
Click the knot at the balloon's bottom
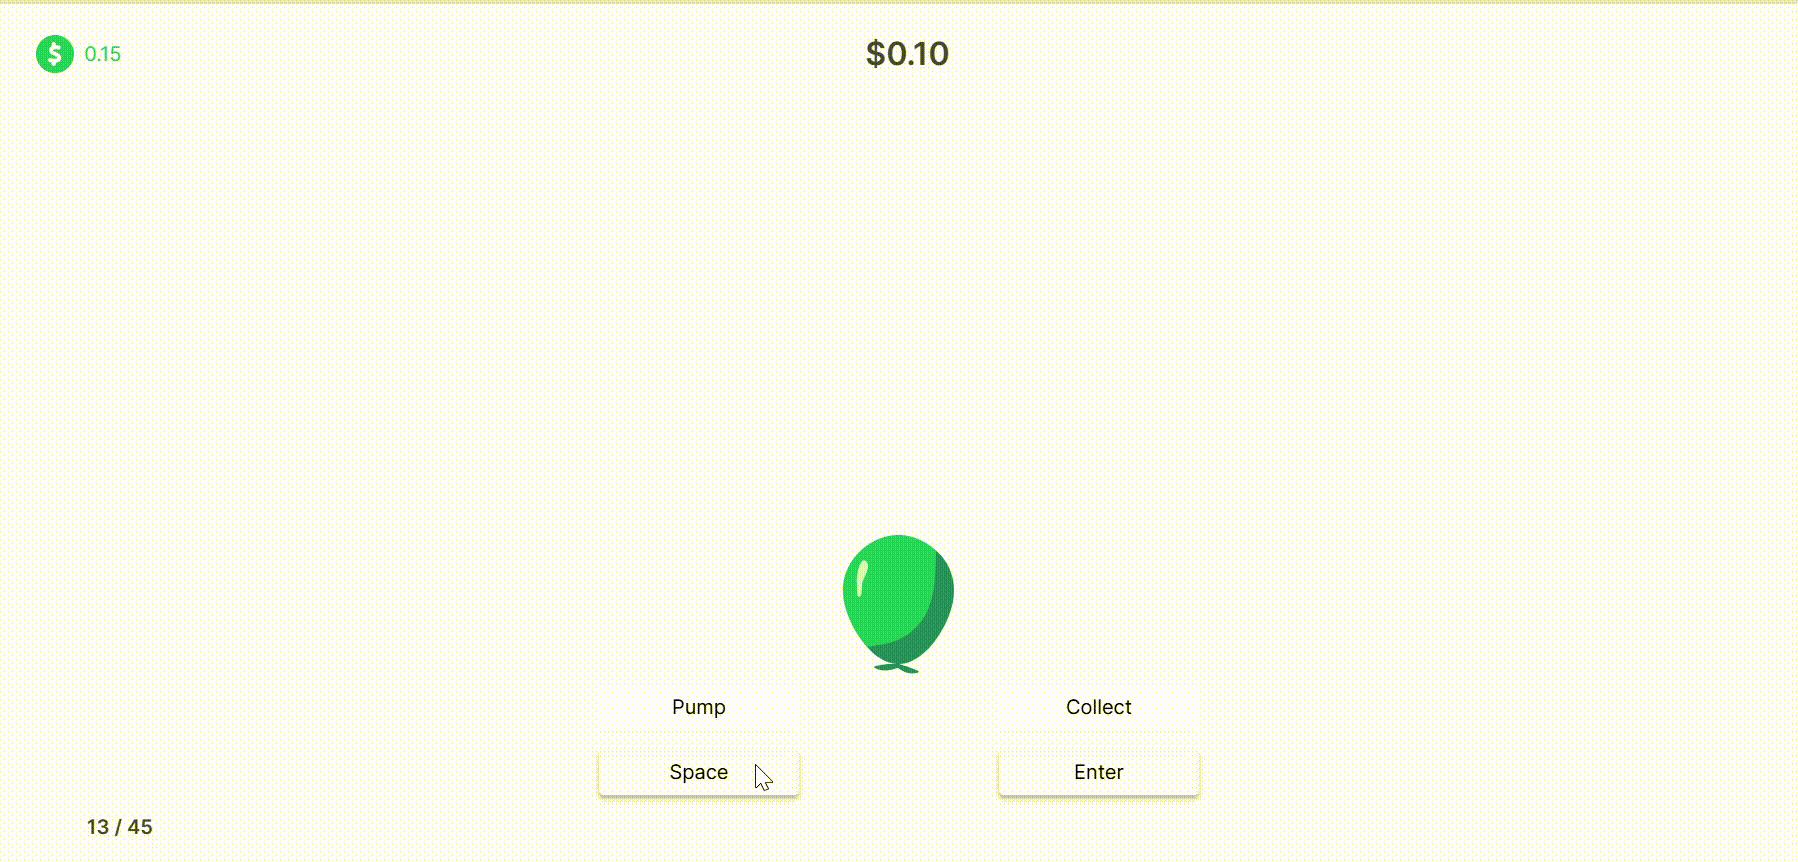coord(897,667)
